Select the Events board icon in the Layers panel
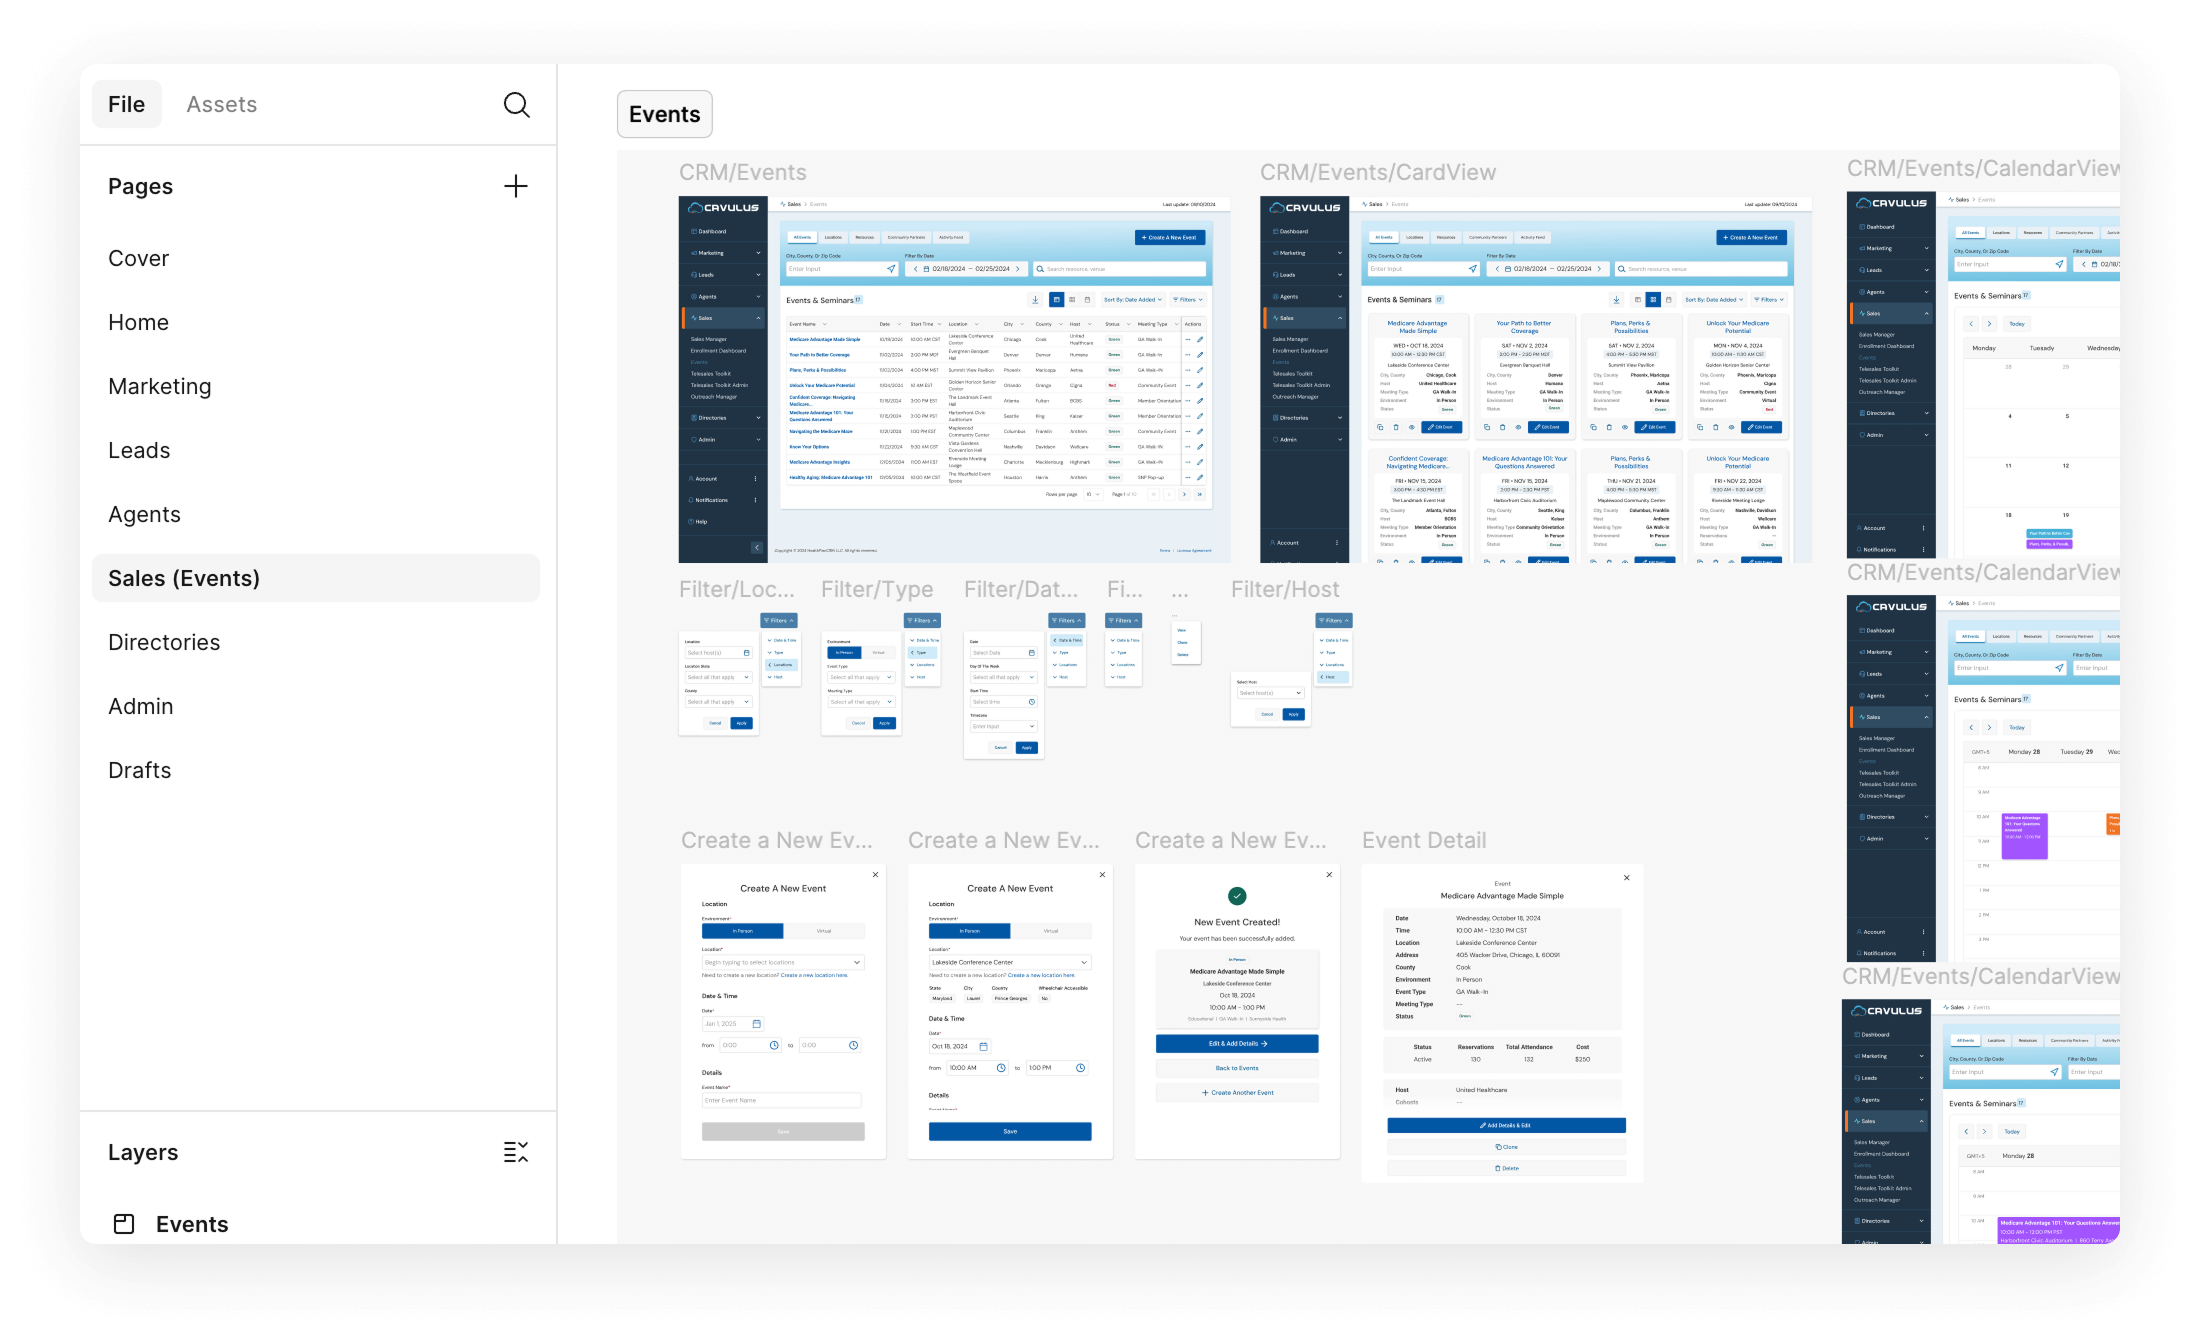Image resolution: width=2200 pixels, height=1340 pixels. coord(124,1223)
